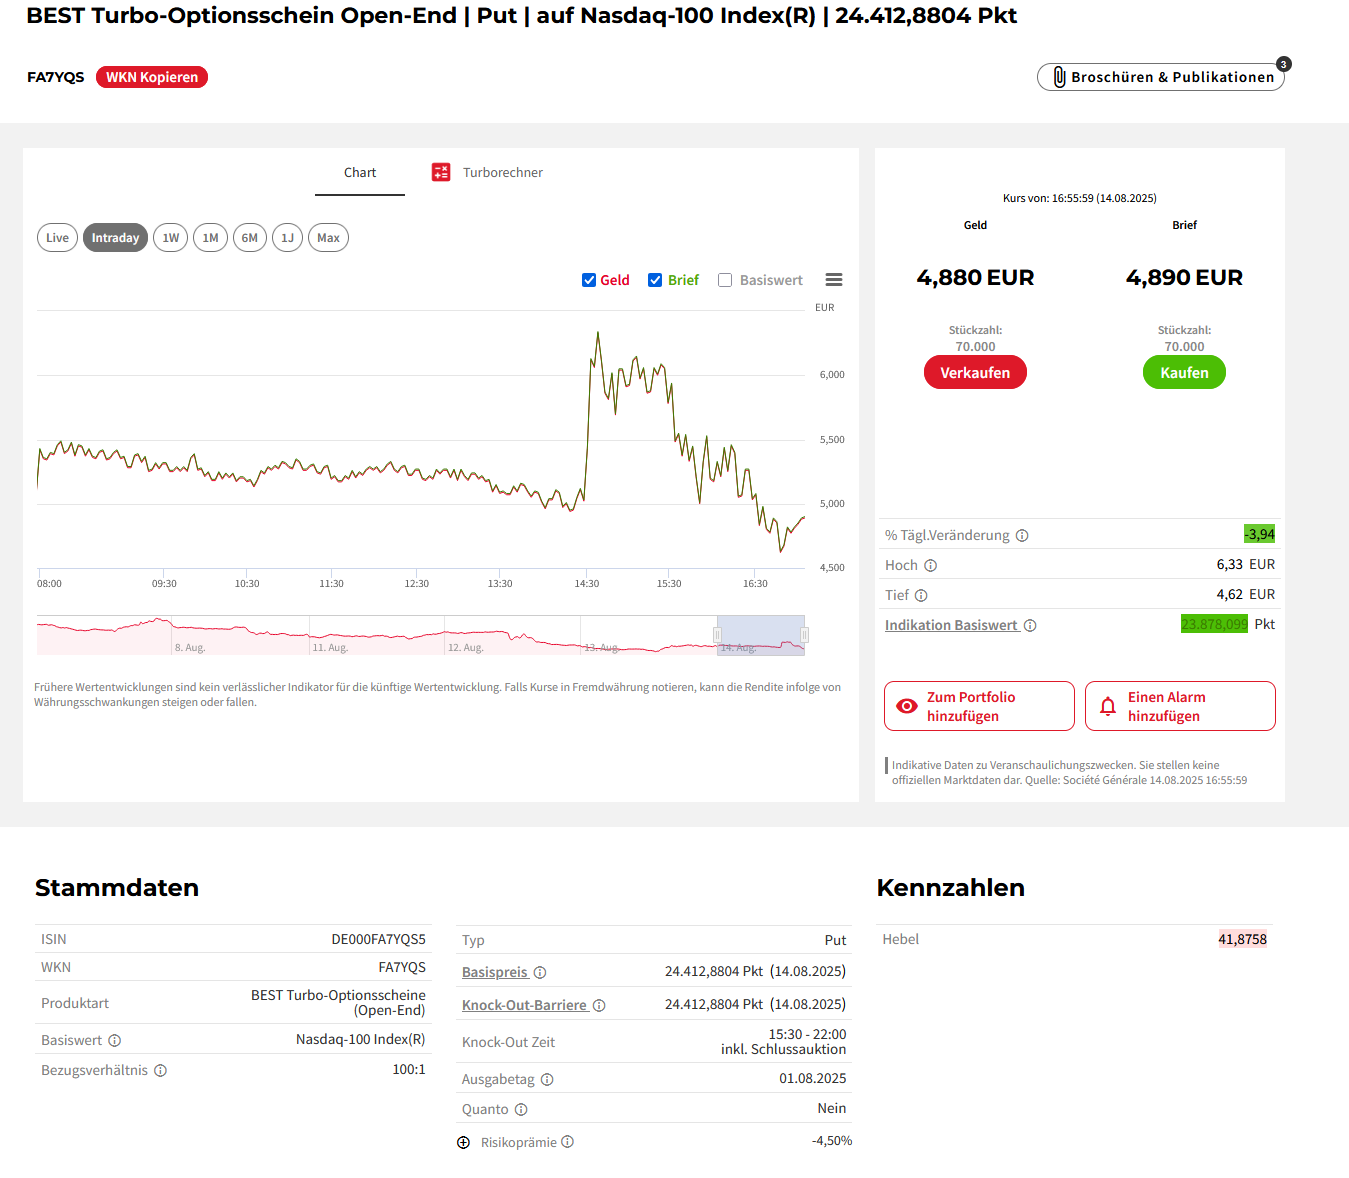Select the Live chart view

click(57, 238)
